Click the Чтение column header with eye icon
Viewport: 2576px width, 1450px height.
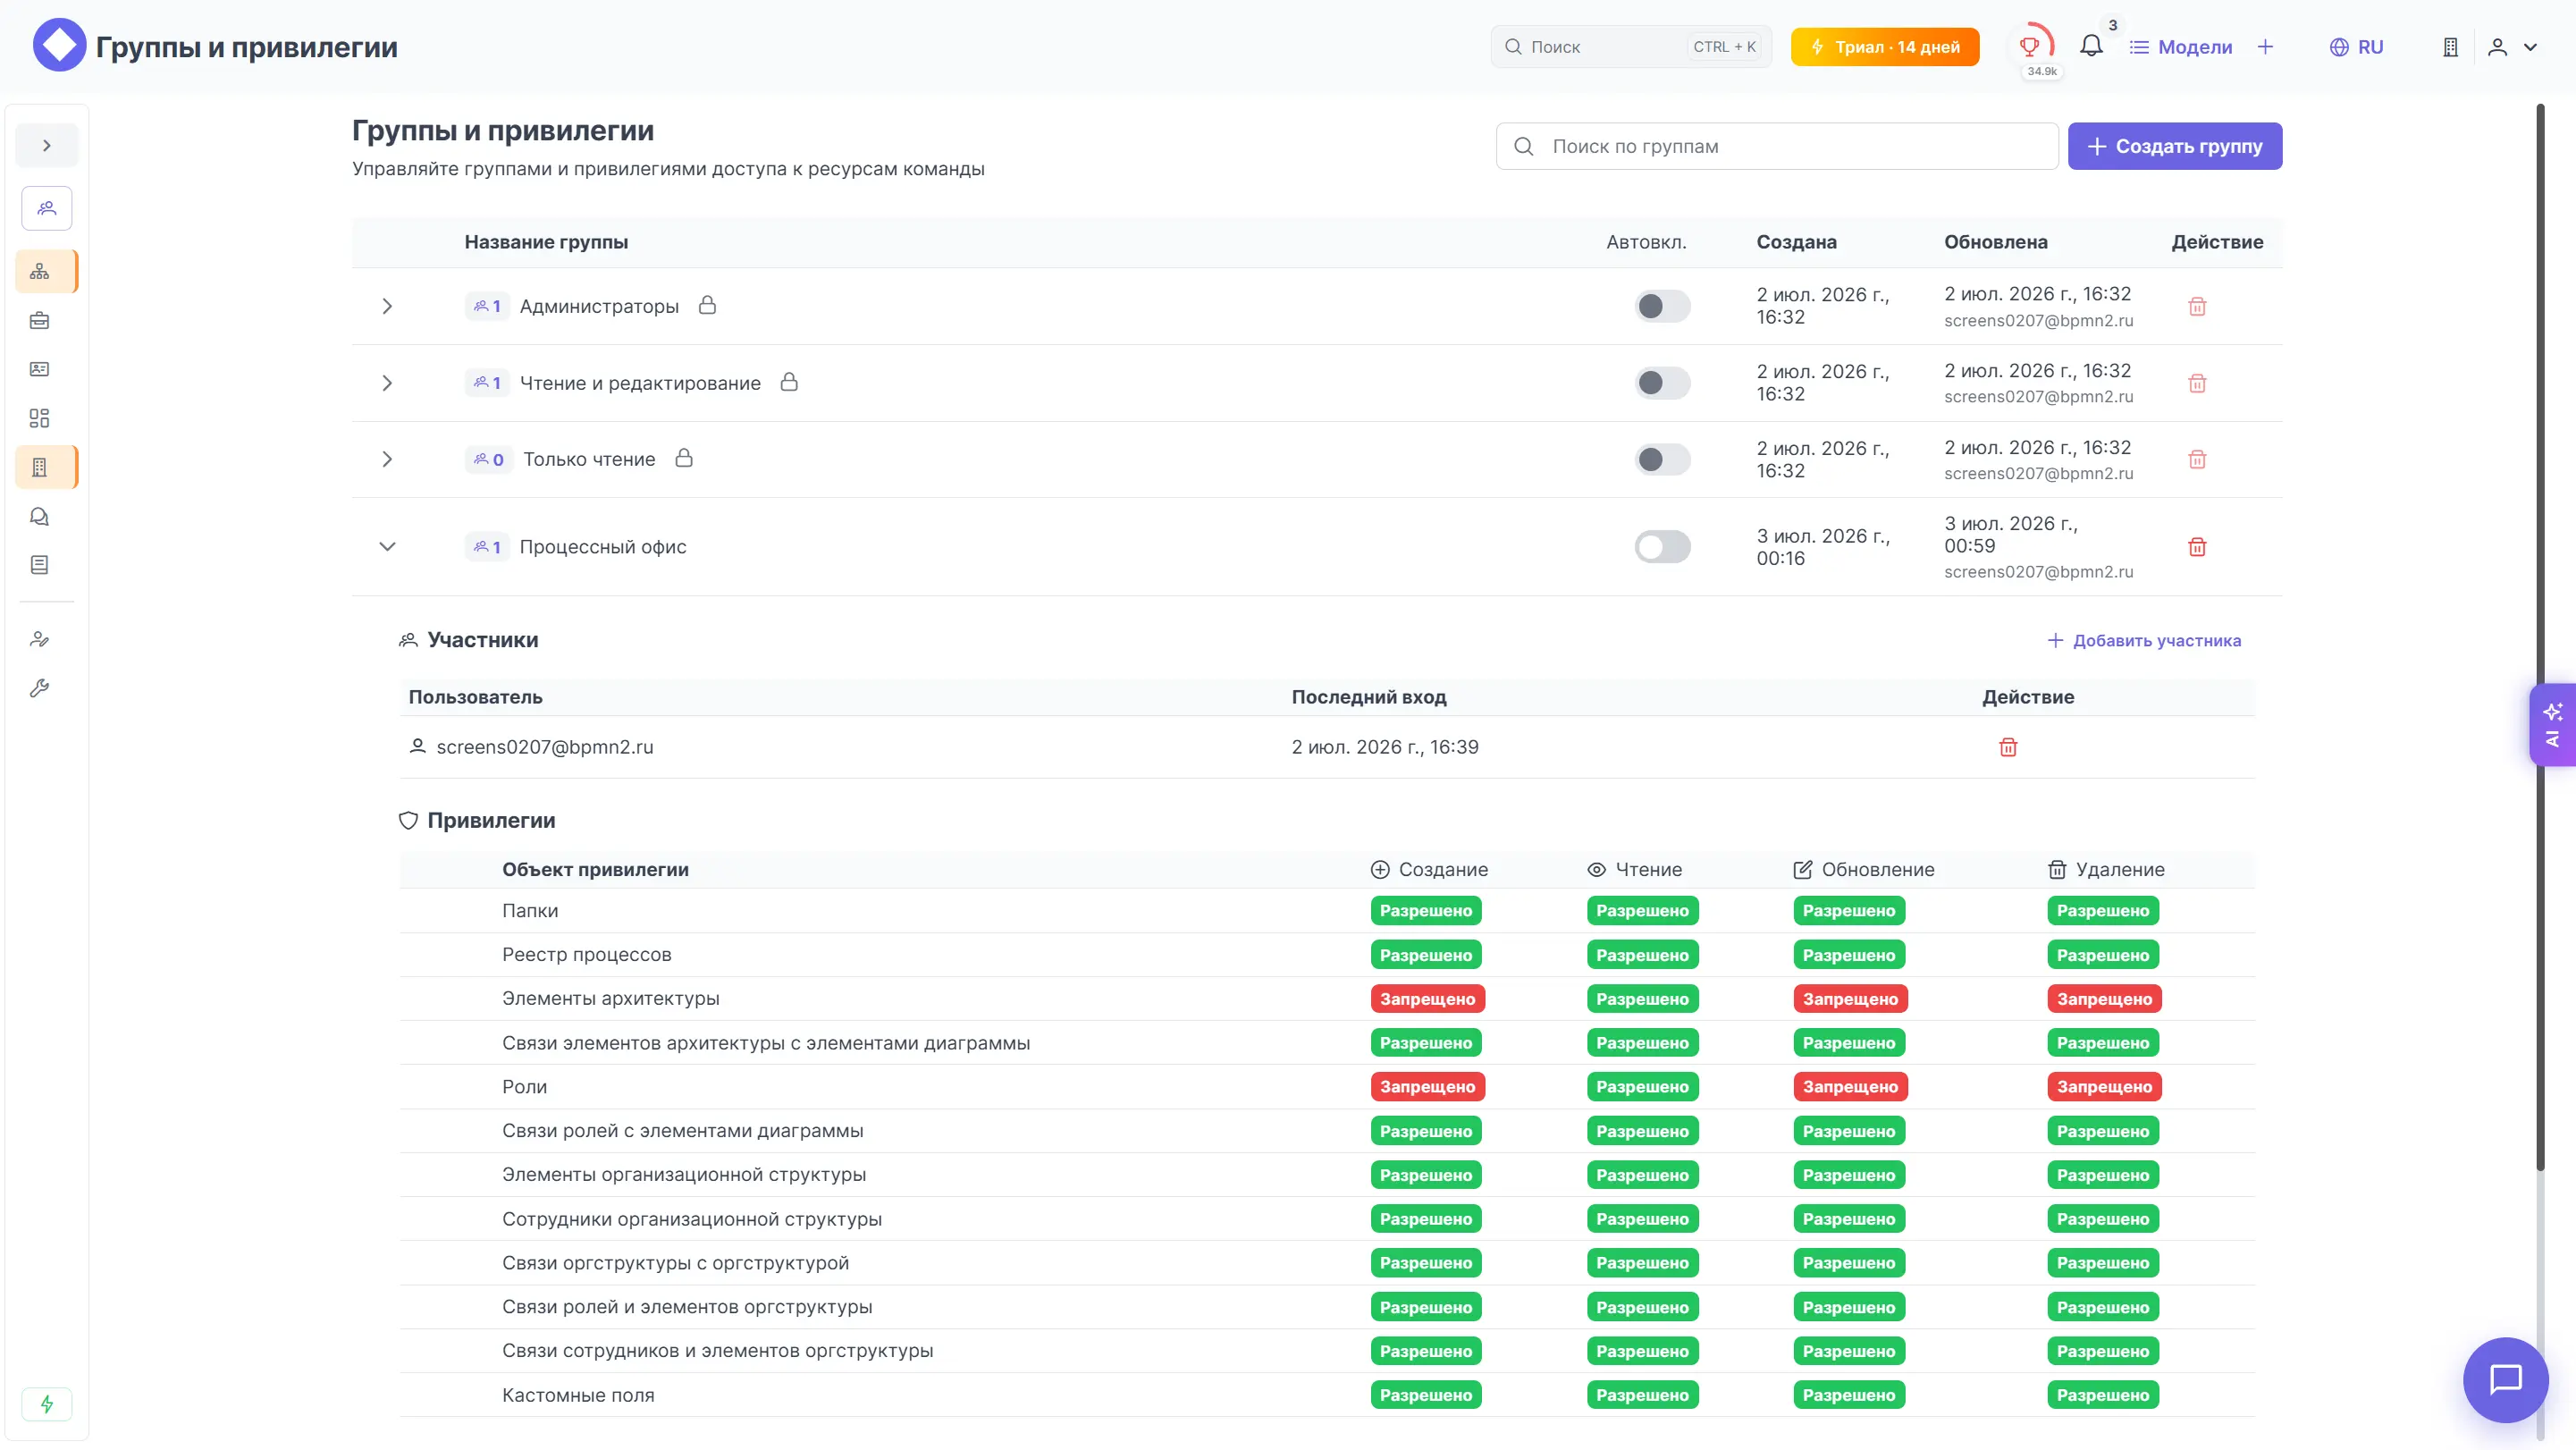pyautogui.click(x=1634, y=870)
